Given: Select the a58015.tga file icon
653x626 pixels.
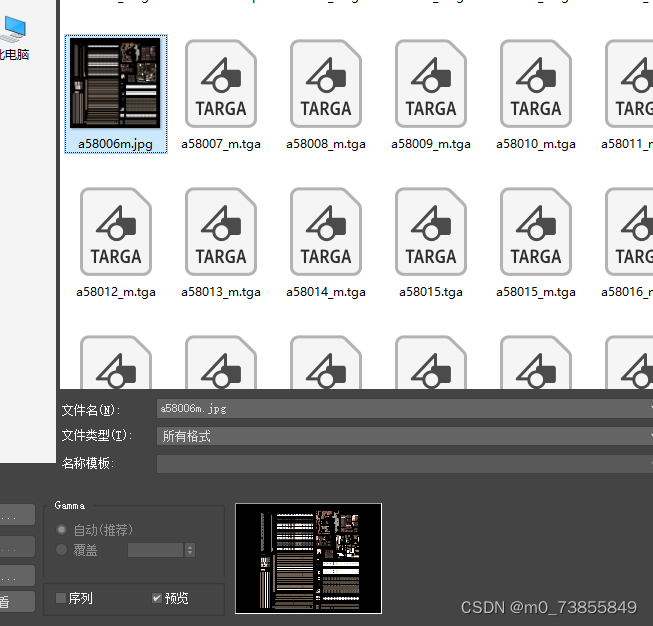Looking at the screenshot, I should point(431,232).
